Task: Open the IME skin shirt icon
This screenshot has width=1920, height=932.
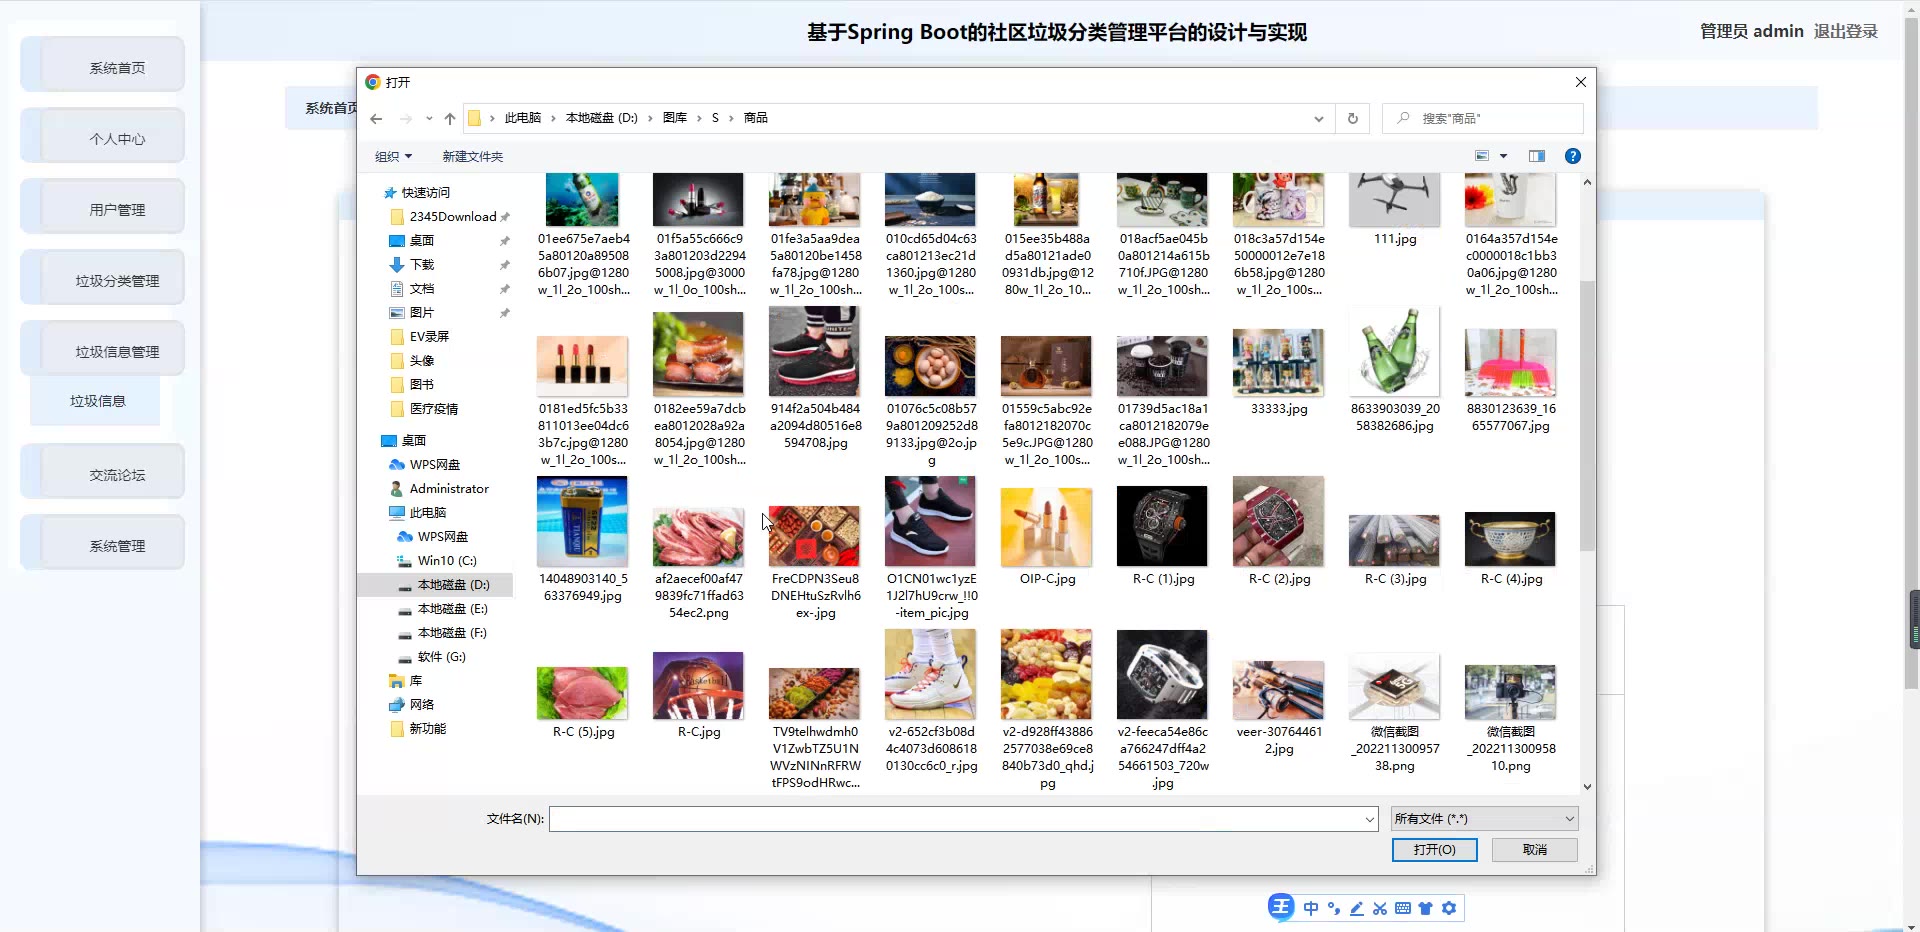Action: [x=1426, y=908]
